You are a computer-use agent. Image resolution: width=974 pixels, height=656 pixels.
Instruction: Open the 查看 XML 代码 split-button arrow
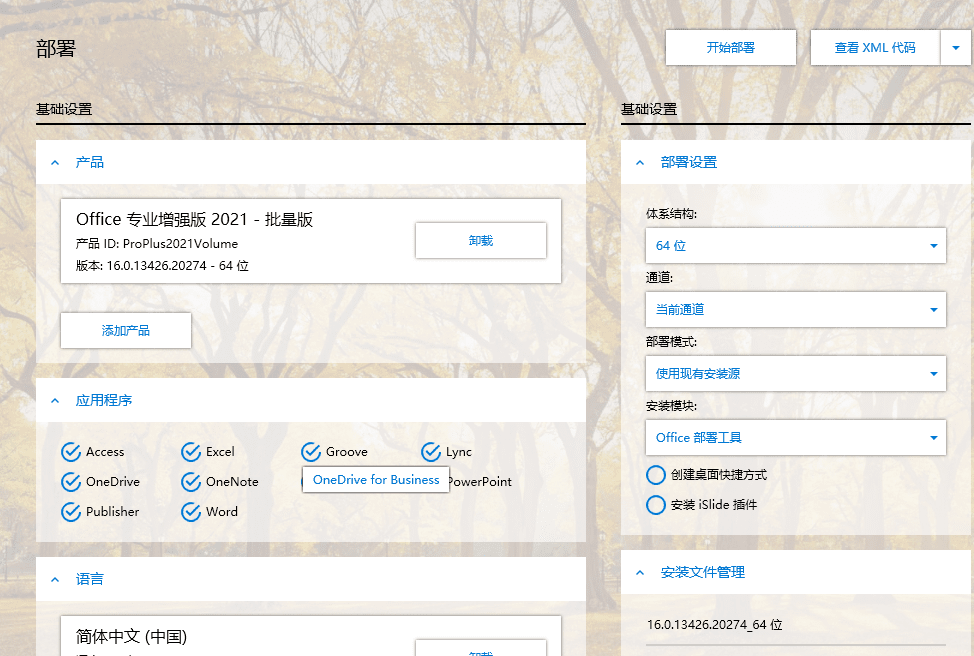[x=955, y=47]
